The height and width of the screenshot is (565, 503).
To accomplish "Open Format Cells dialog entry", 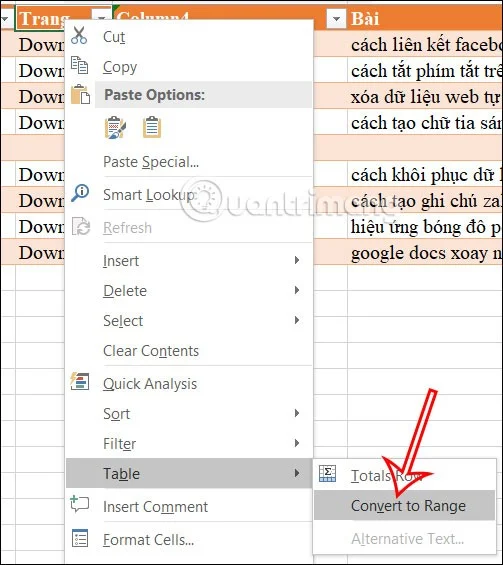I will point(188,540).
